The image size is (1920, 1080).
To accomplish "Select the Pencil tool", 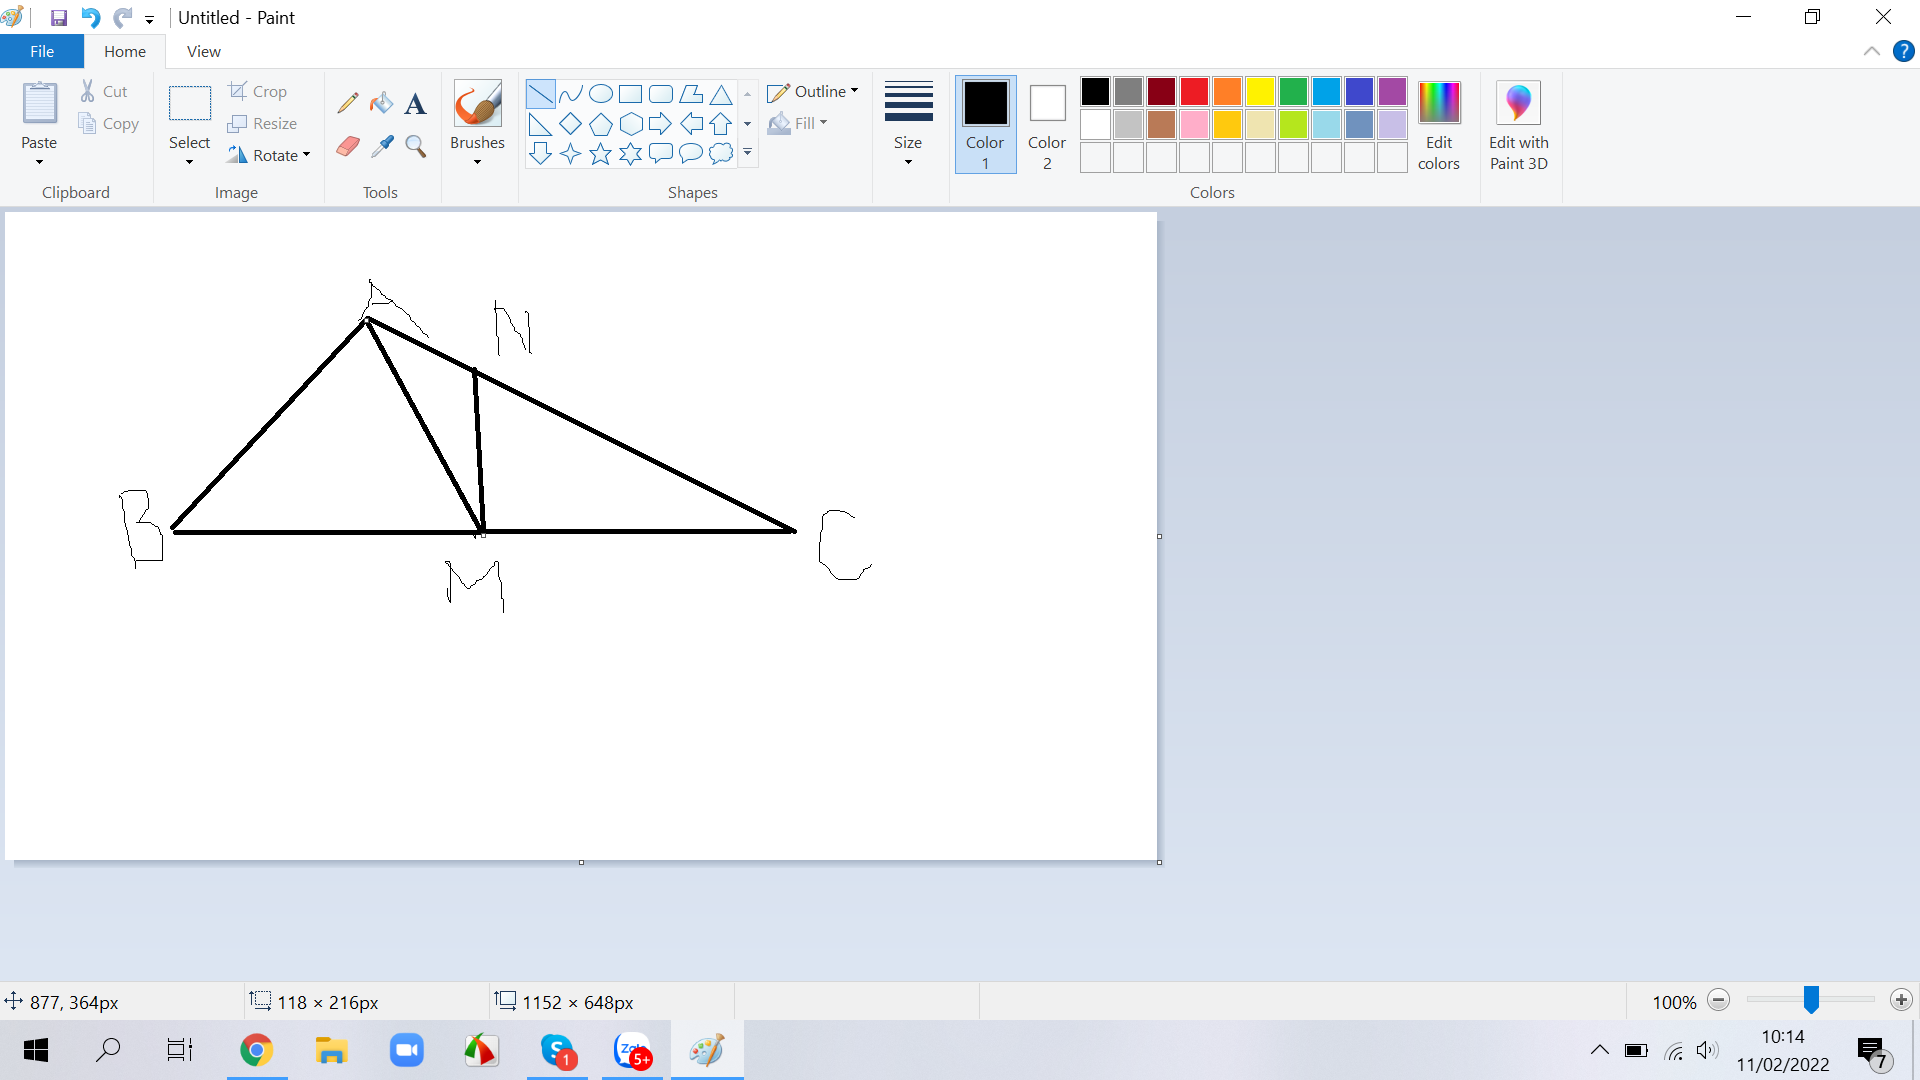I will pyautogui.click(x=348, y=103).
